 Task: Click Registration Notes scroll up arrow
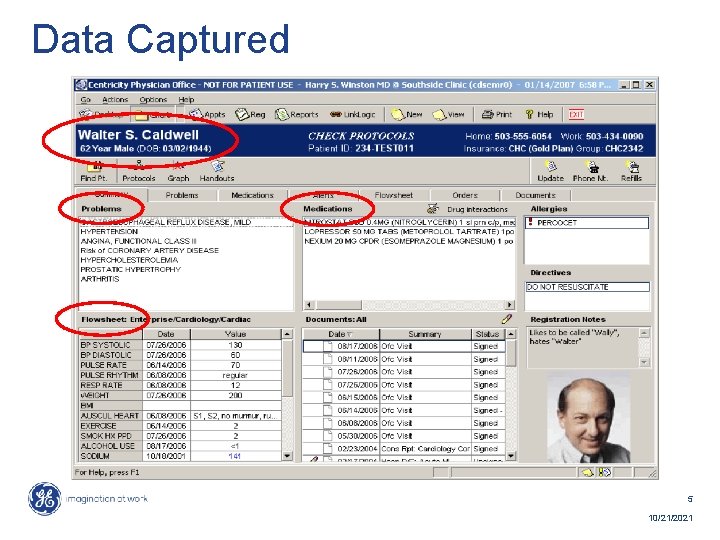point(645,332)
